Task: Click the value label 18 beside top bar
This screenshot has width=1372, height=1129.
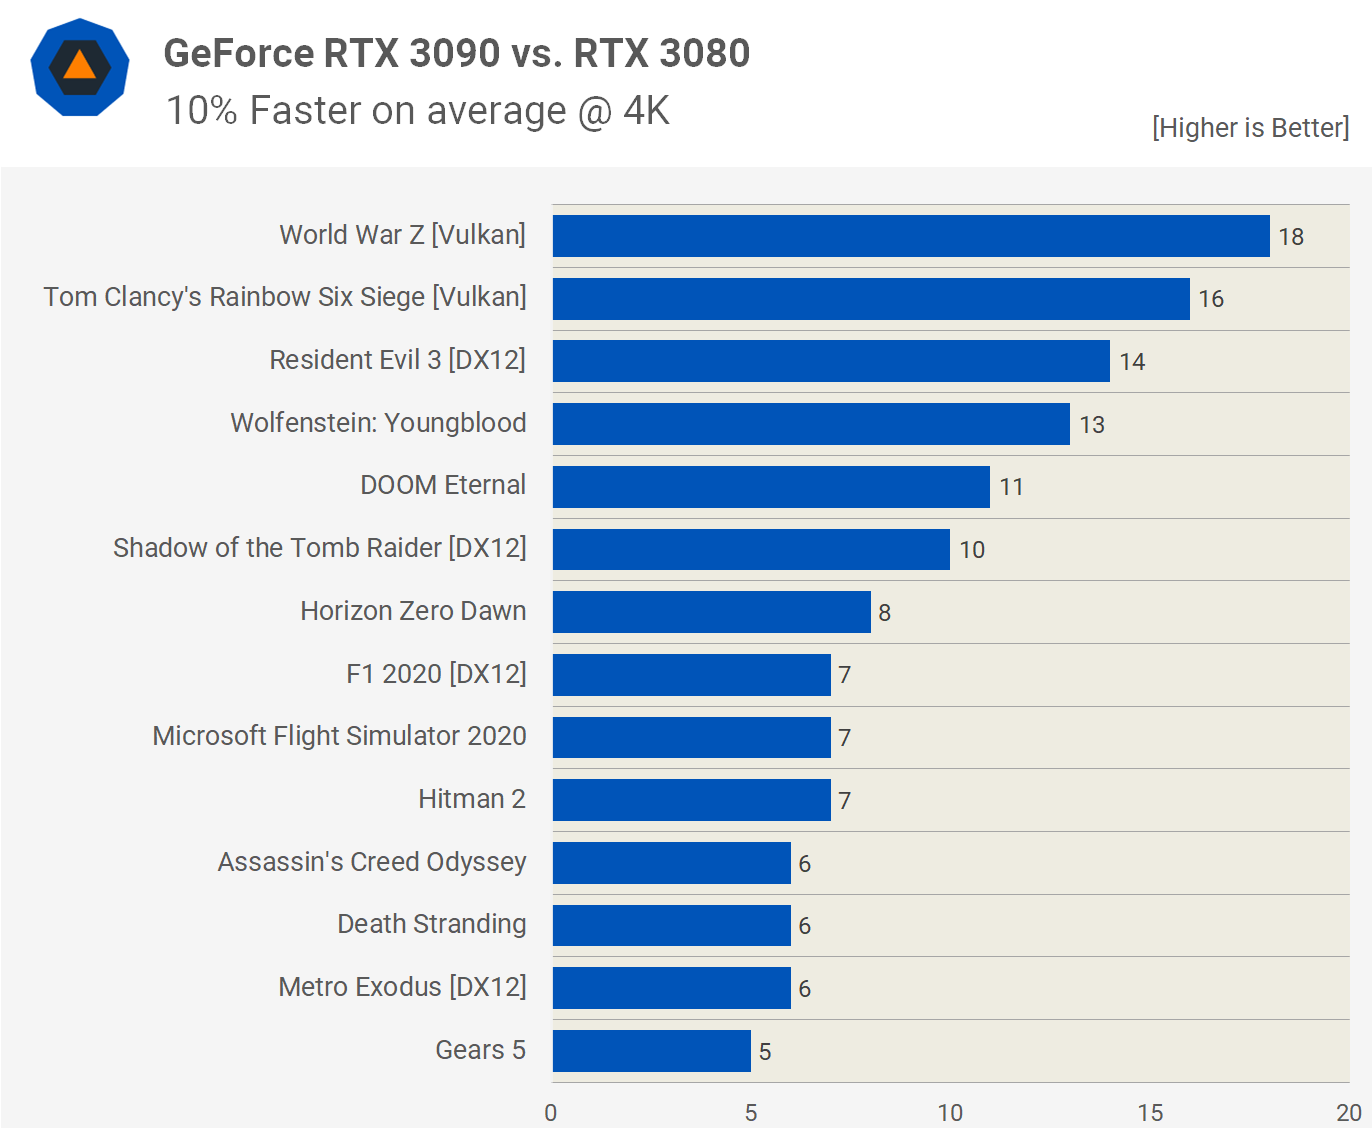Action: [1291, 237]
